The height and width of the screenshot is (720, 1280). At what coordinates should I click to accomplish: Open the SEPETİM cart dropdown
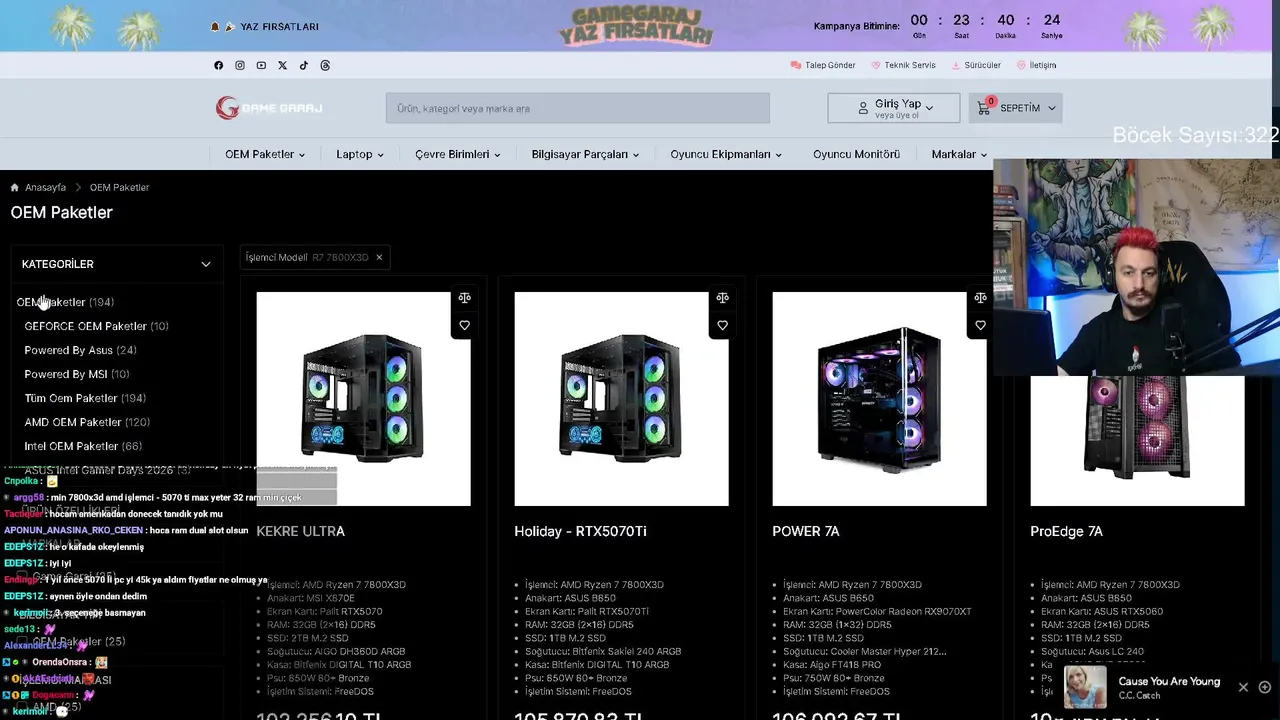coord(1015,108)
